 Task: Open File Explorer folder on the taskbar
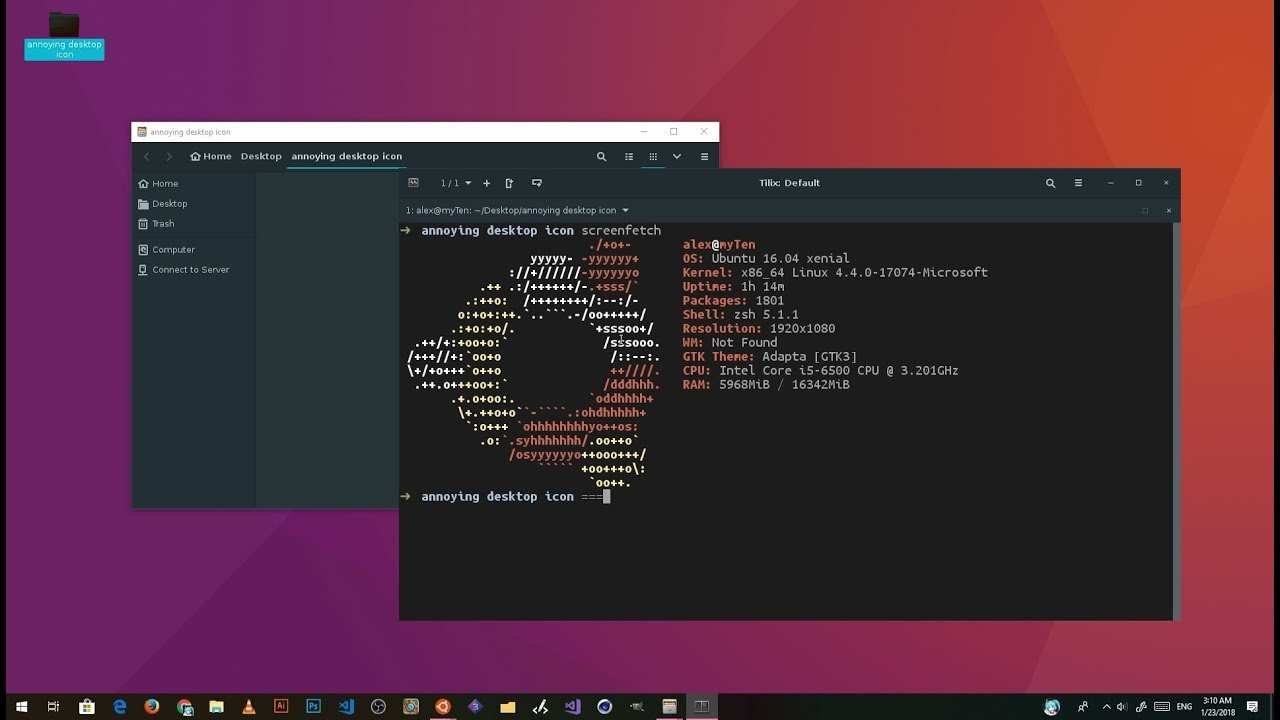point(507,707)
